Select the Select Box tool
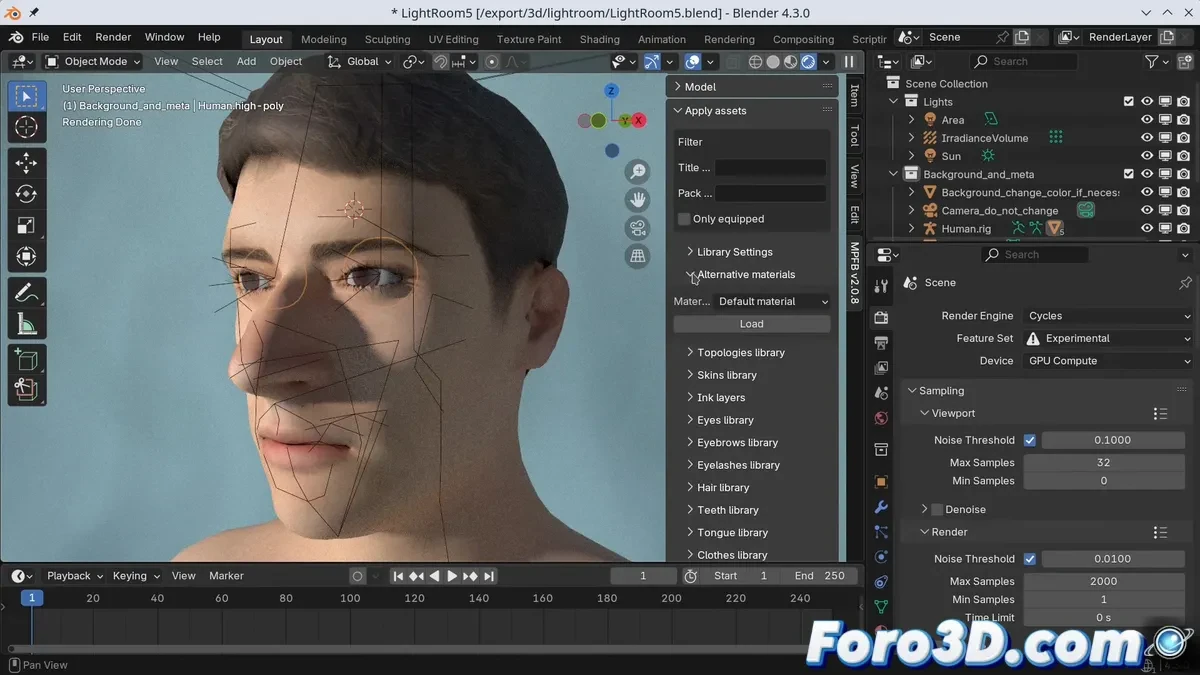1200x675 pixels. point(27,96)
